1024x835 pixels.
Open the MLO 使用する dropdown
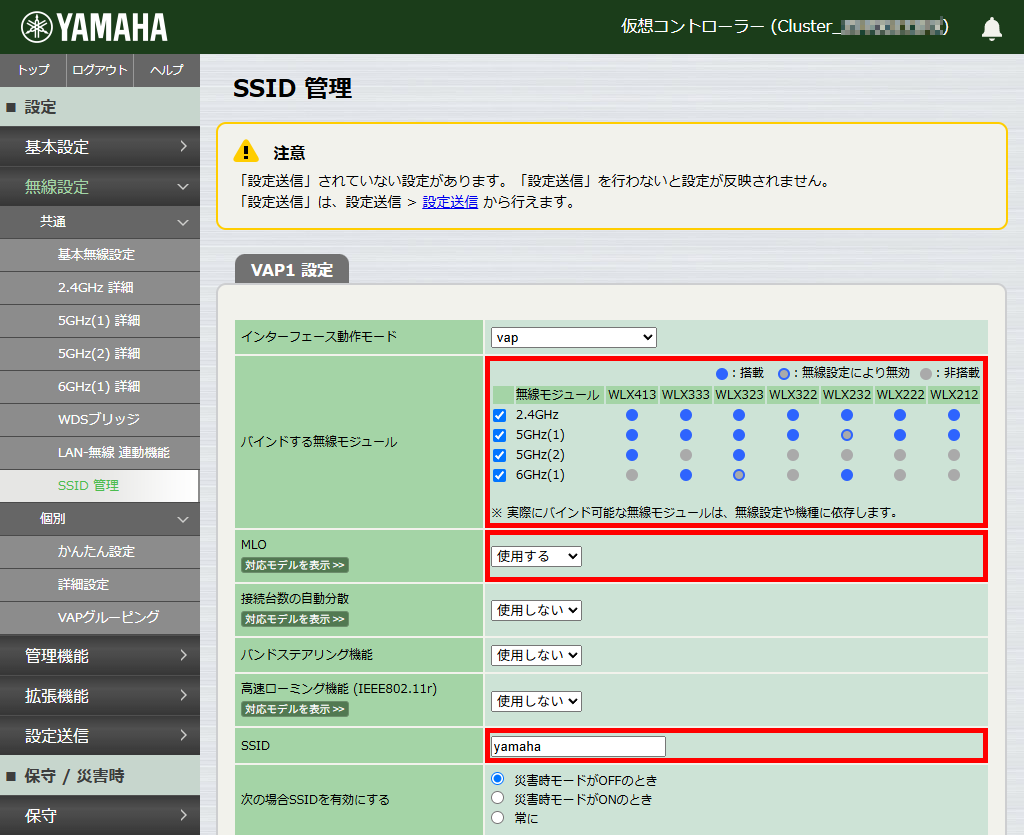pyautogui.click(x=536, y=556)
